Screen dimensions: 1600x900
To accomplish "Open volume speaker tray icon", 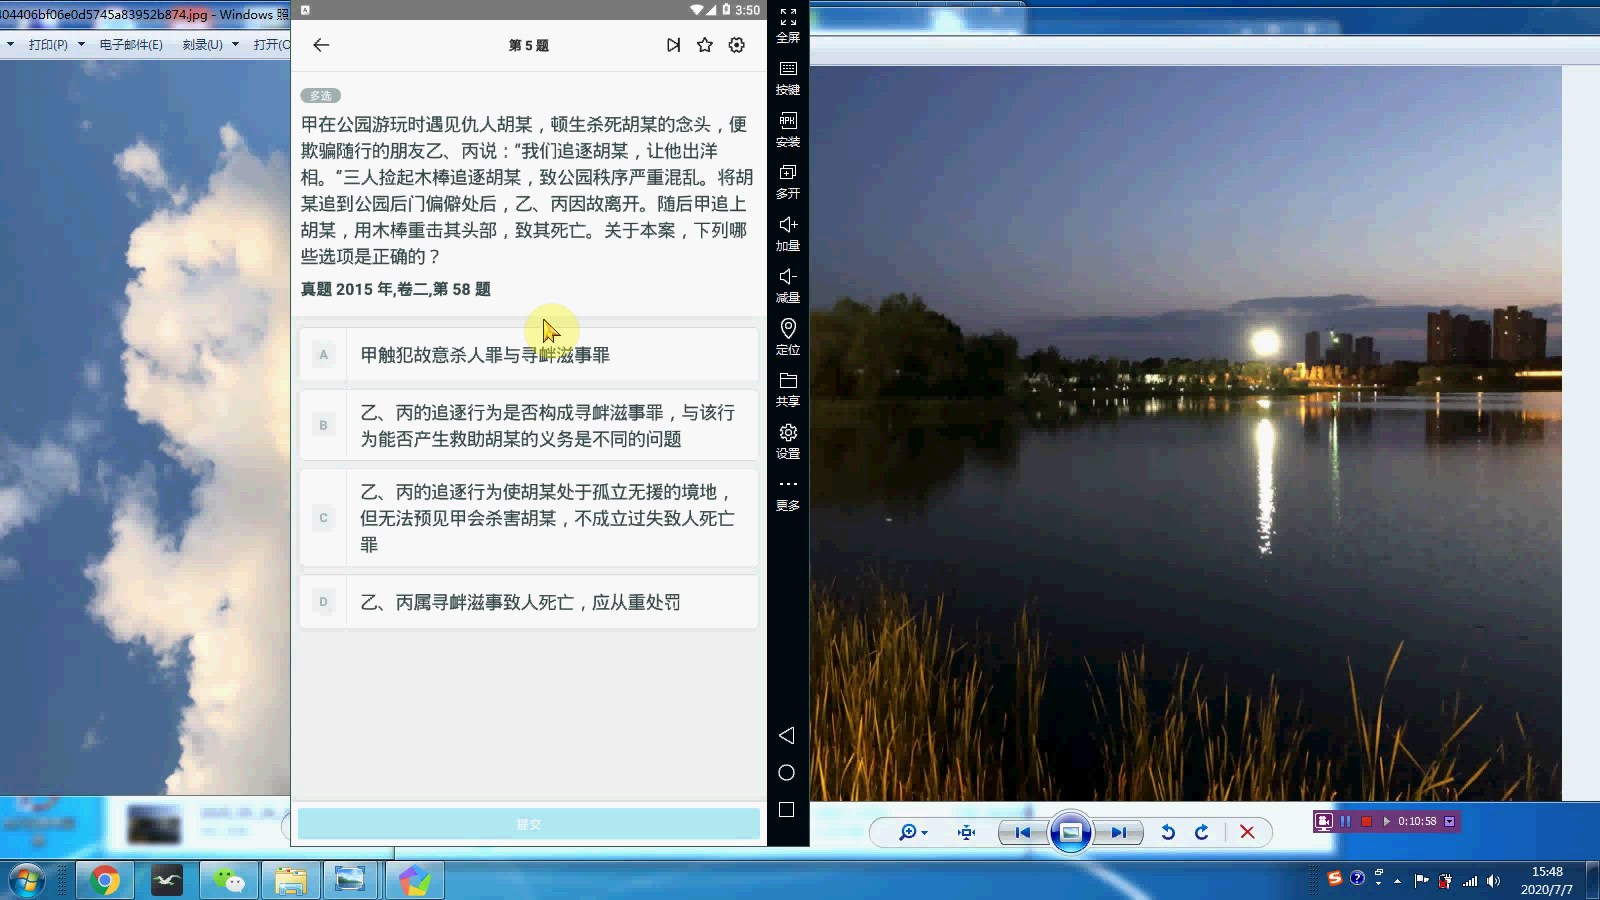I will 1493,881.
